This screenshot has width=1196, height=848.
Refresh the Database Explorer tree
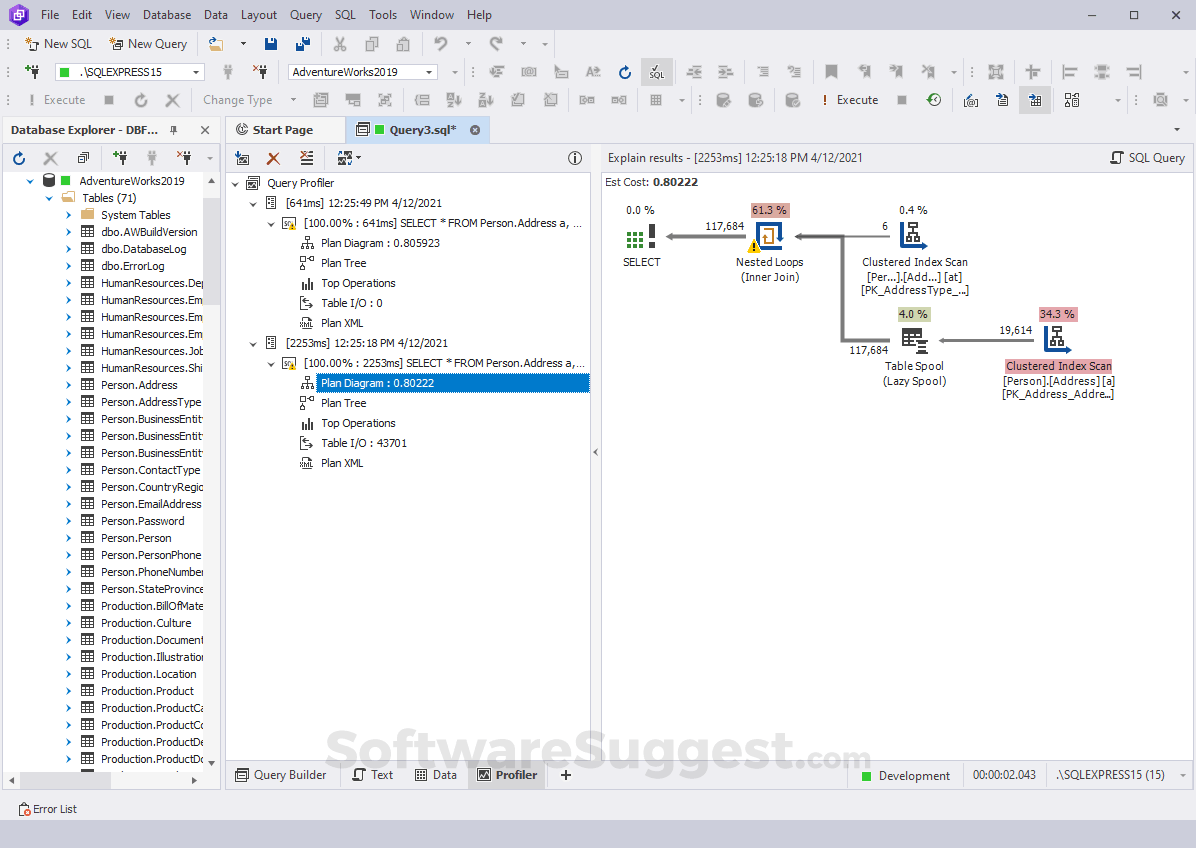[x=18, y=157]
